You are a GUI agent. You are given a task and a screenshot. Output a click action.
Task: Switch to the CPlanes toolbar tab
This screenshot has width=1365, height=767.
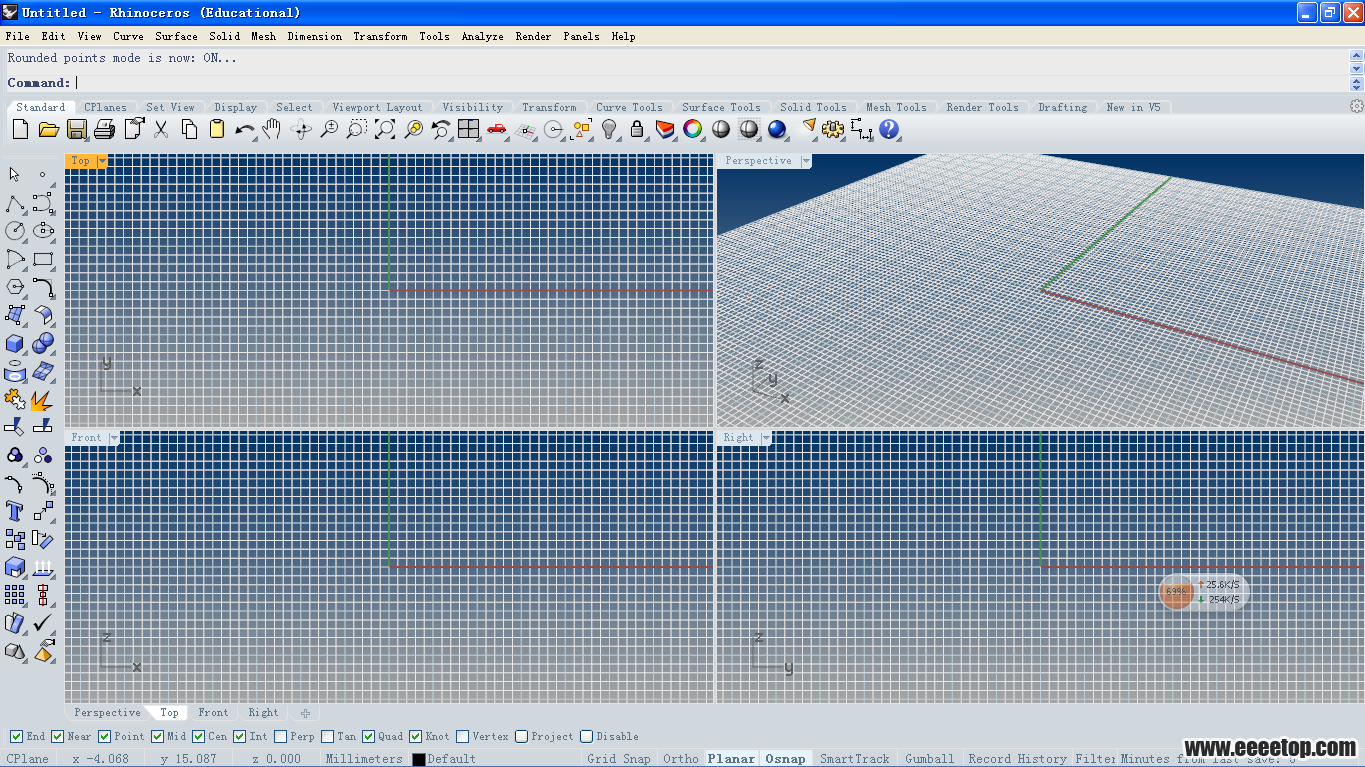105,107
